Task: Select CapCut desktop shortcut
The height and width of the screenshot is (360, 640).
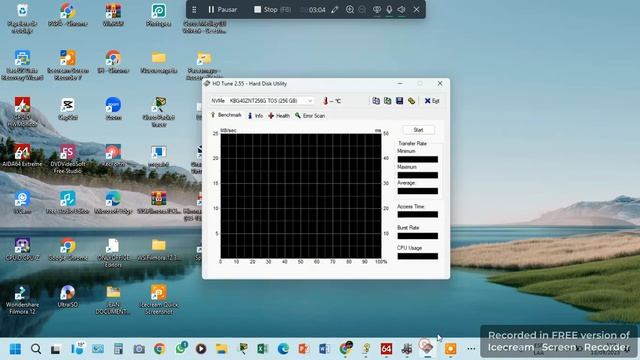Action: [68, 109]
